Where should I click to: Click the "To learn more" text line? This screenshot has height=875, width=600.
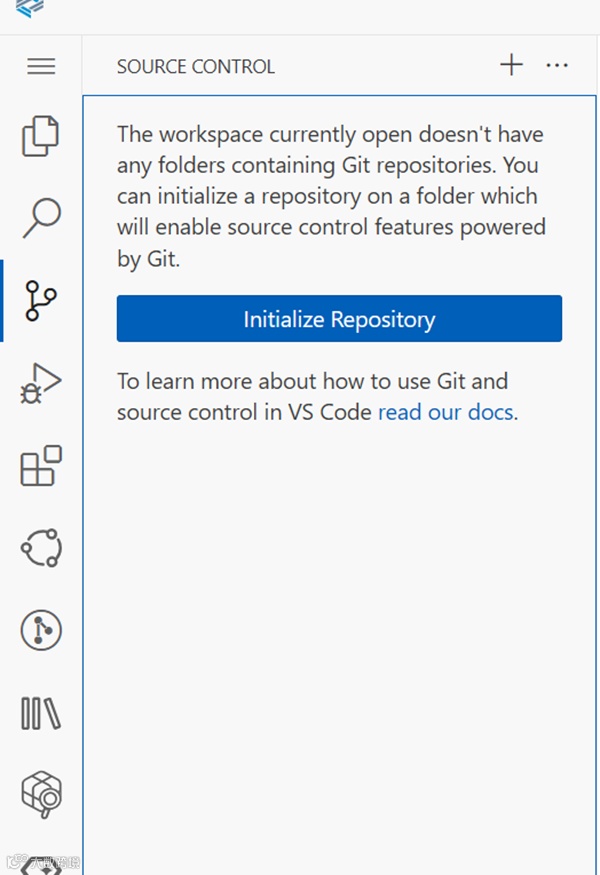tap(312, 381)
